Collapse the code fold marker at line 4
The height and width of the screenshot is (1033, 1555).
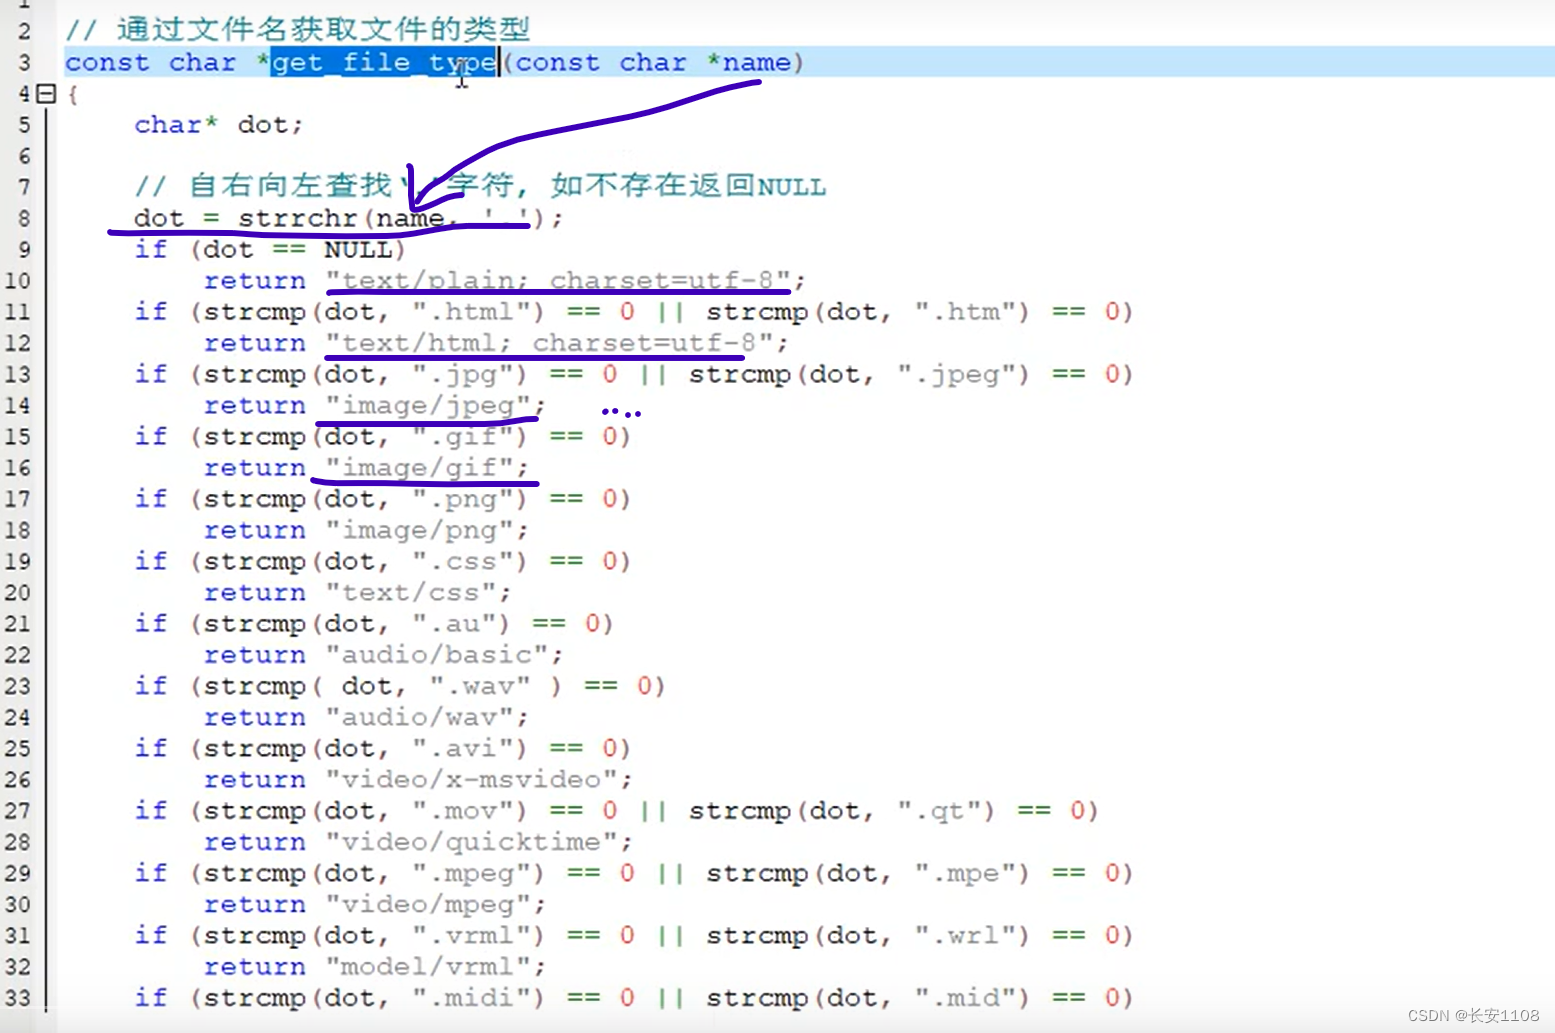(46, 93)
